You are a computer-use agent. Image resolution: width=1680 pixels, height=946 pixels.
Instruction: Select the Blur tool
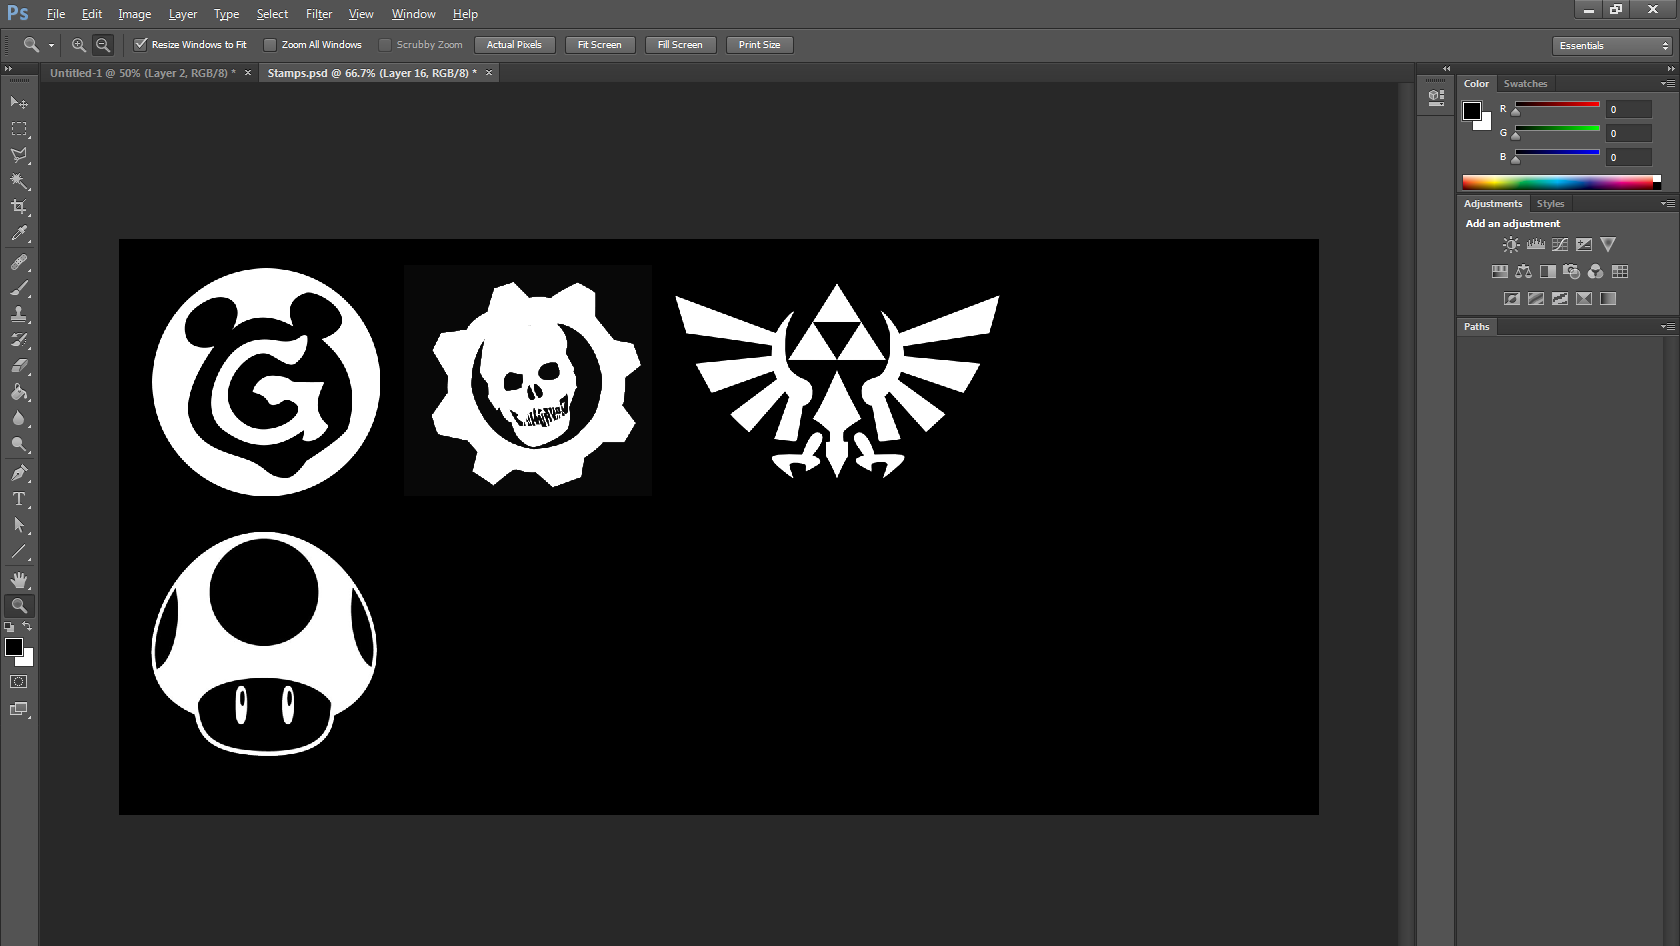coord(19,418)
